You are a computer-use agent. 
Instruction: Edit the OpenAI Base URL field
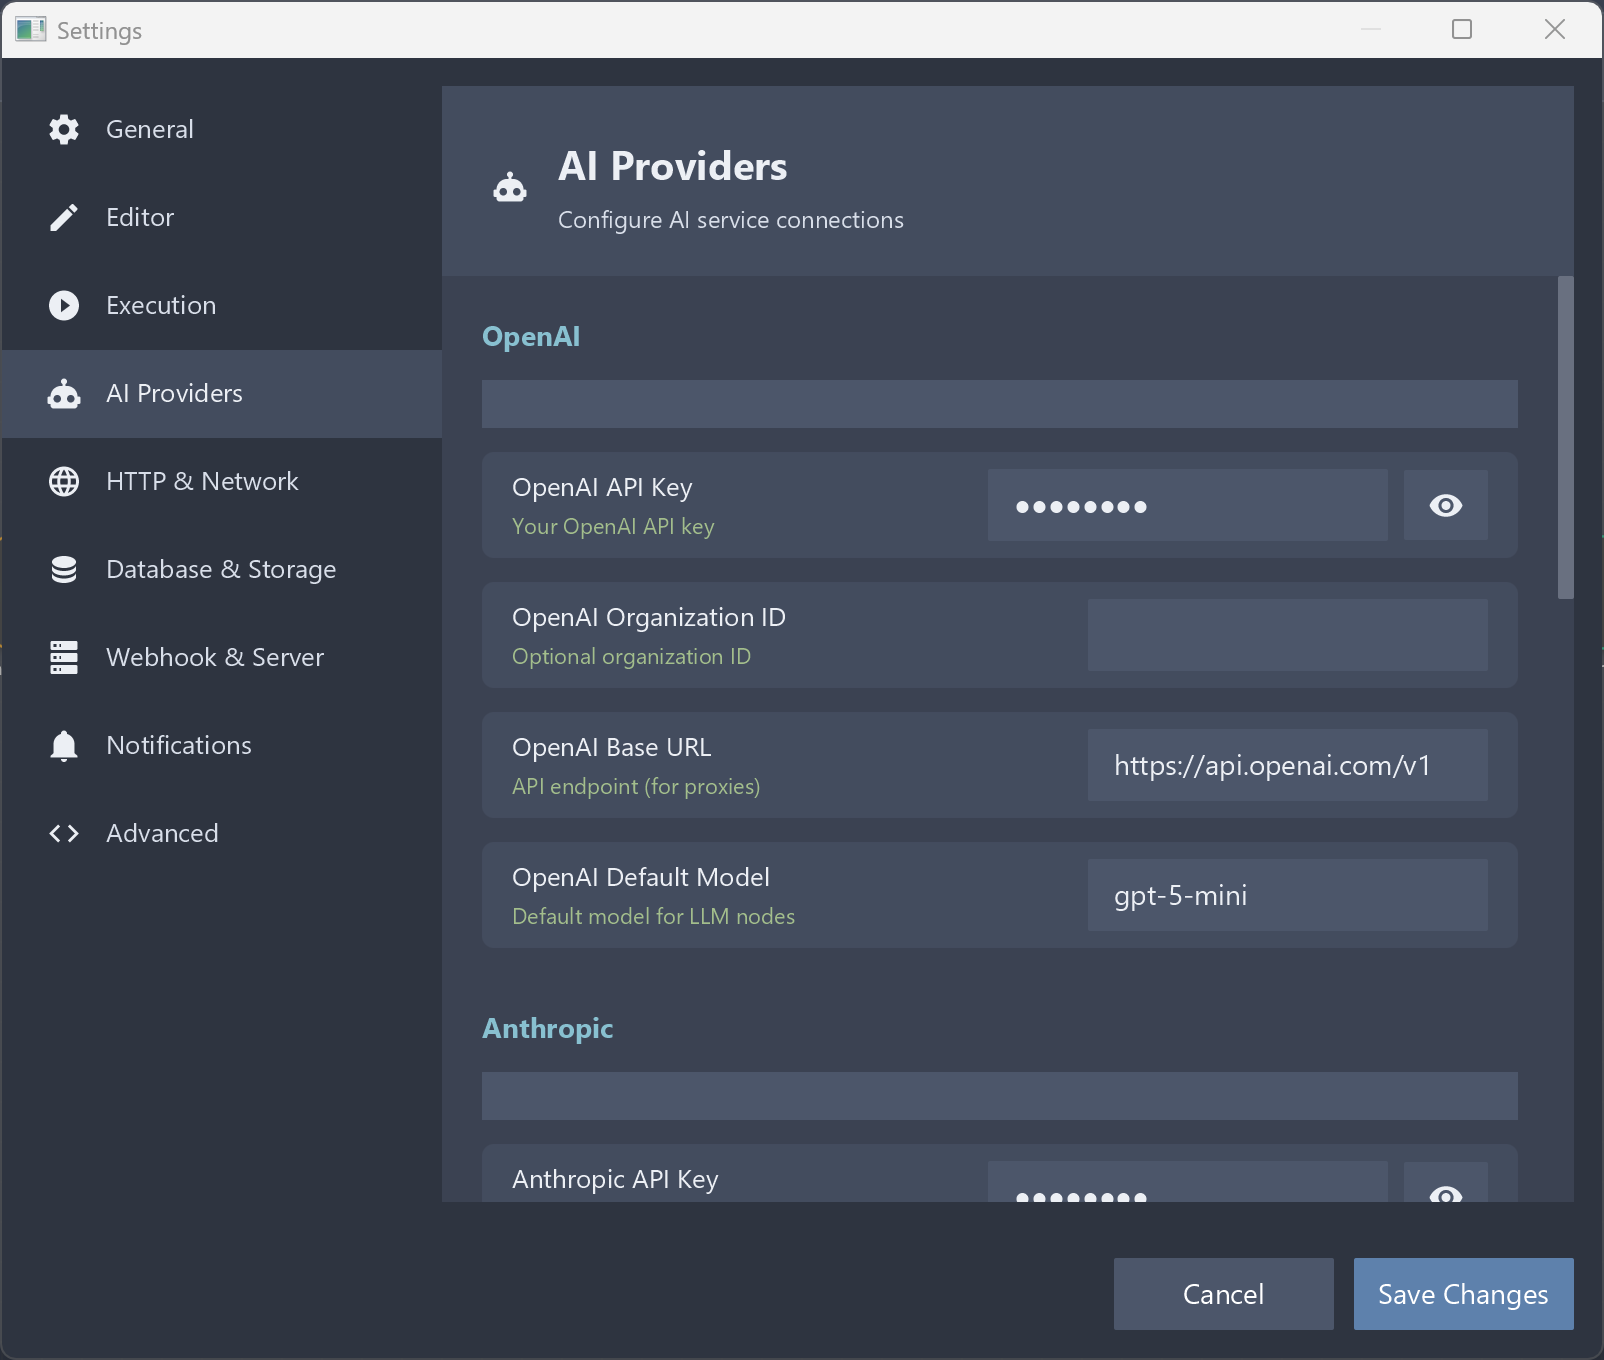[x=1287, y=765]
